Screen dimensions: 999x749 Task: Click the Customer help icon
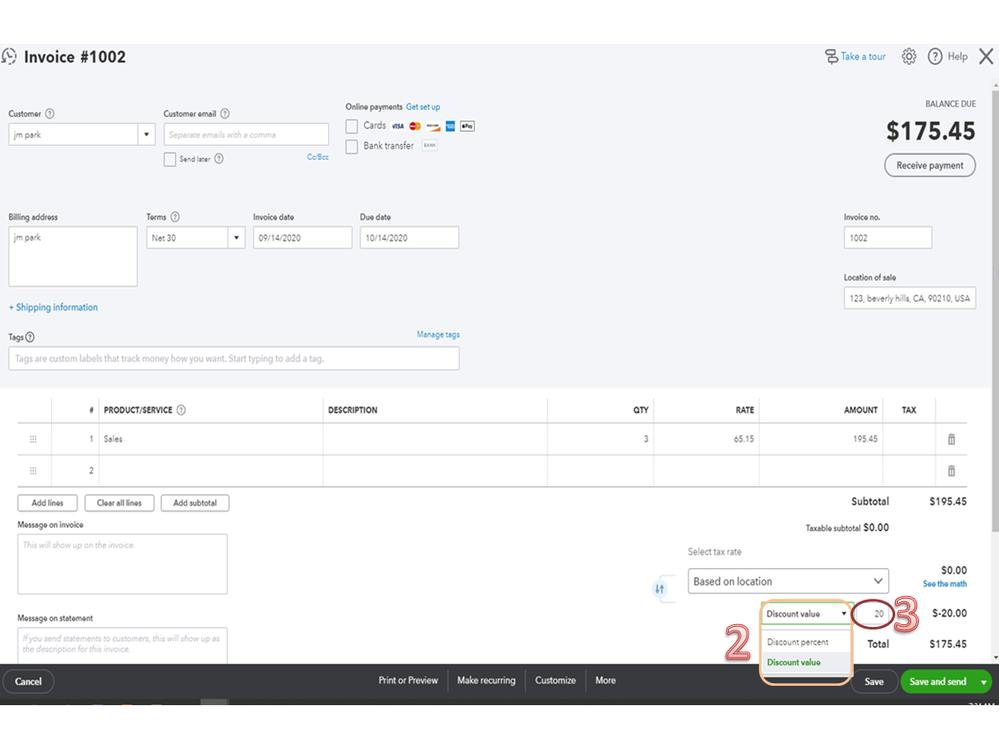(x=50, y=114)
